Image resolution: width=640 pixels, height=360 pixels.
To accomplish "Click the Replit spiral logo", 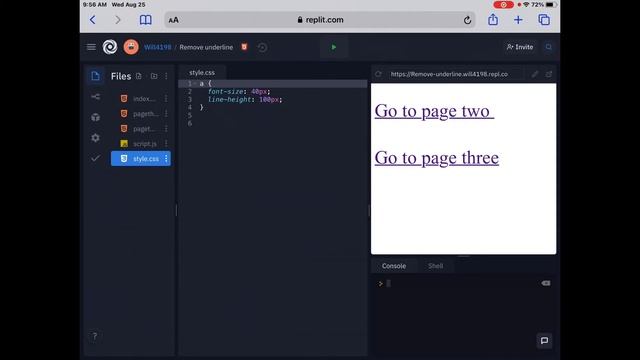I will coord(110,47).
